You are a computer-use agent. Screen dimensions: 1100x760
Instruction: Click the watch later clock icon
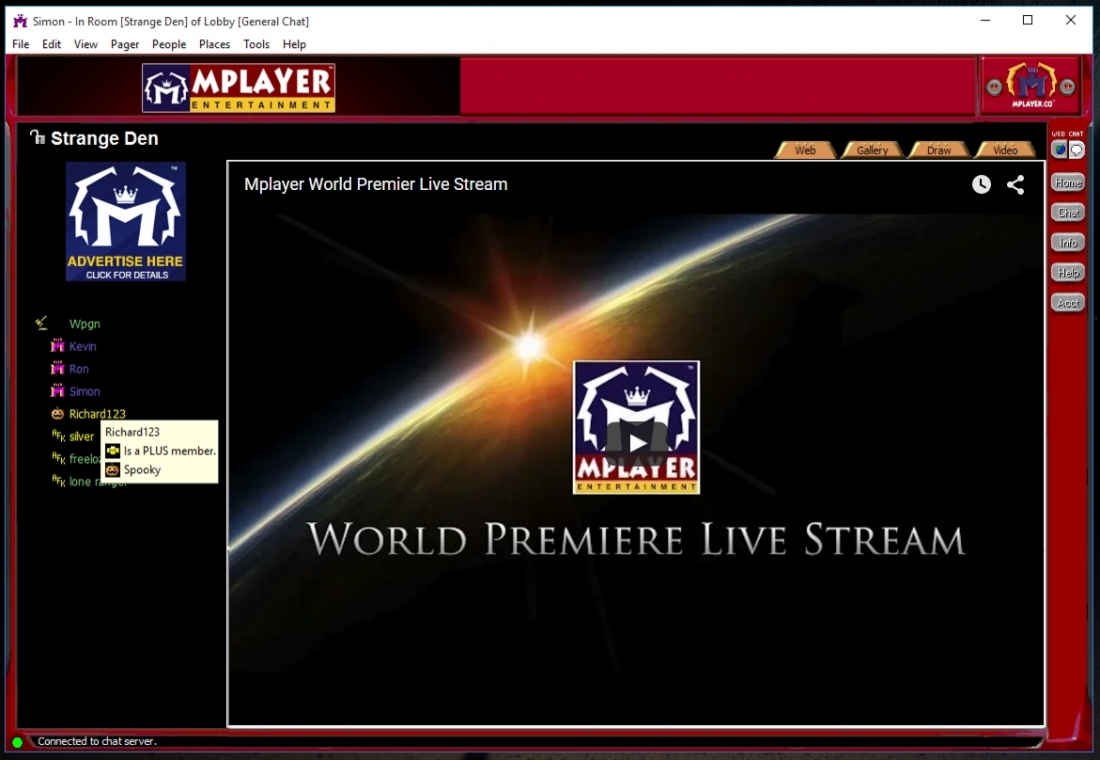(981, 184)
